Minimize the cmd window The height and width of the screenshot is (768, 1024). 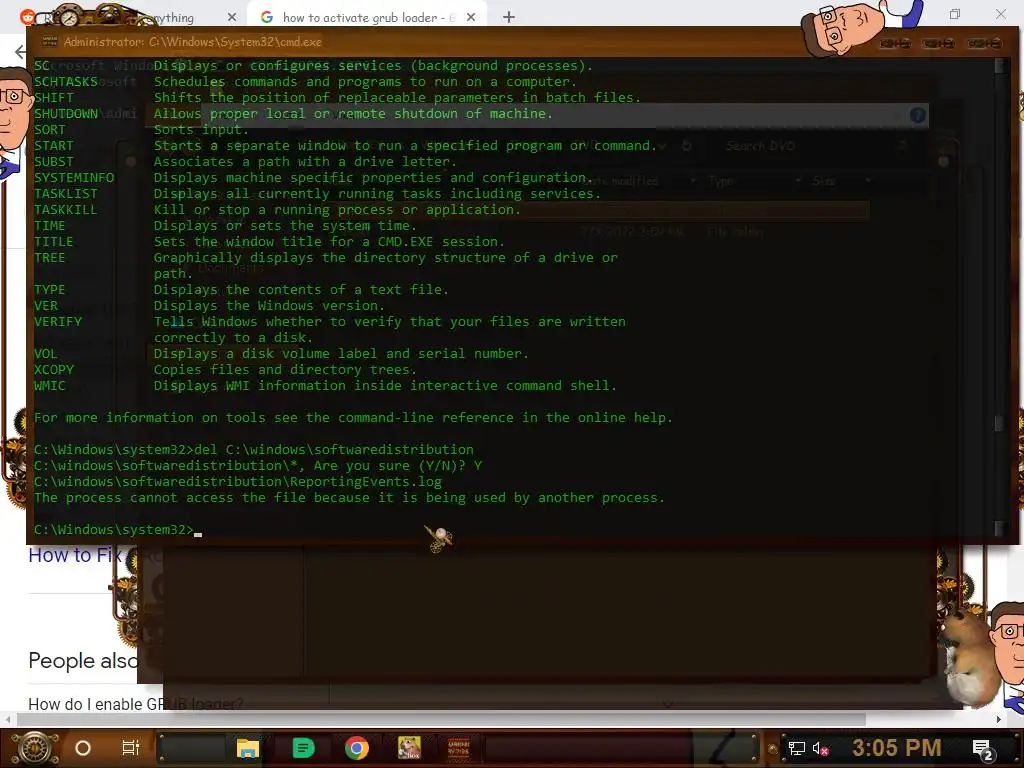pyautogui.click(x=895, y=43)
